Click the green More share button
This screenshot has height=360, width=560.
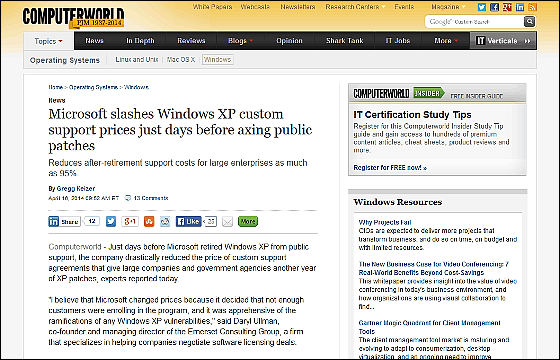[x=248, y=221]
